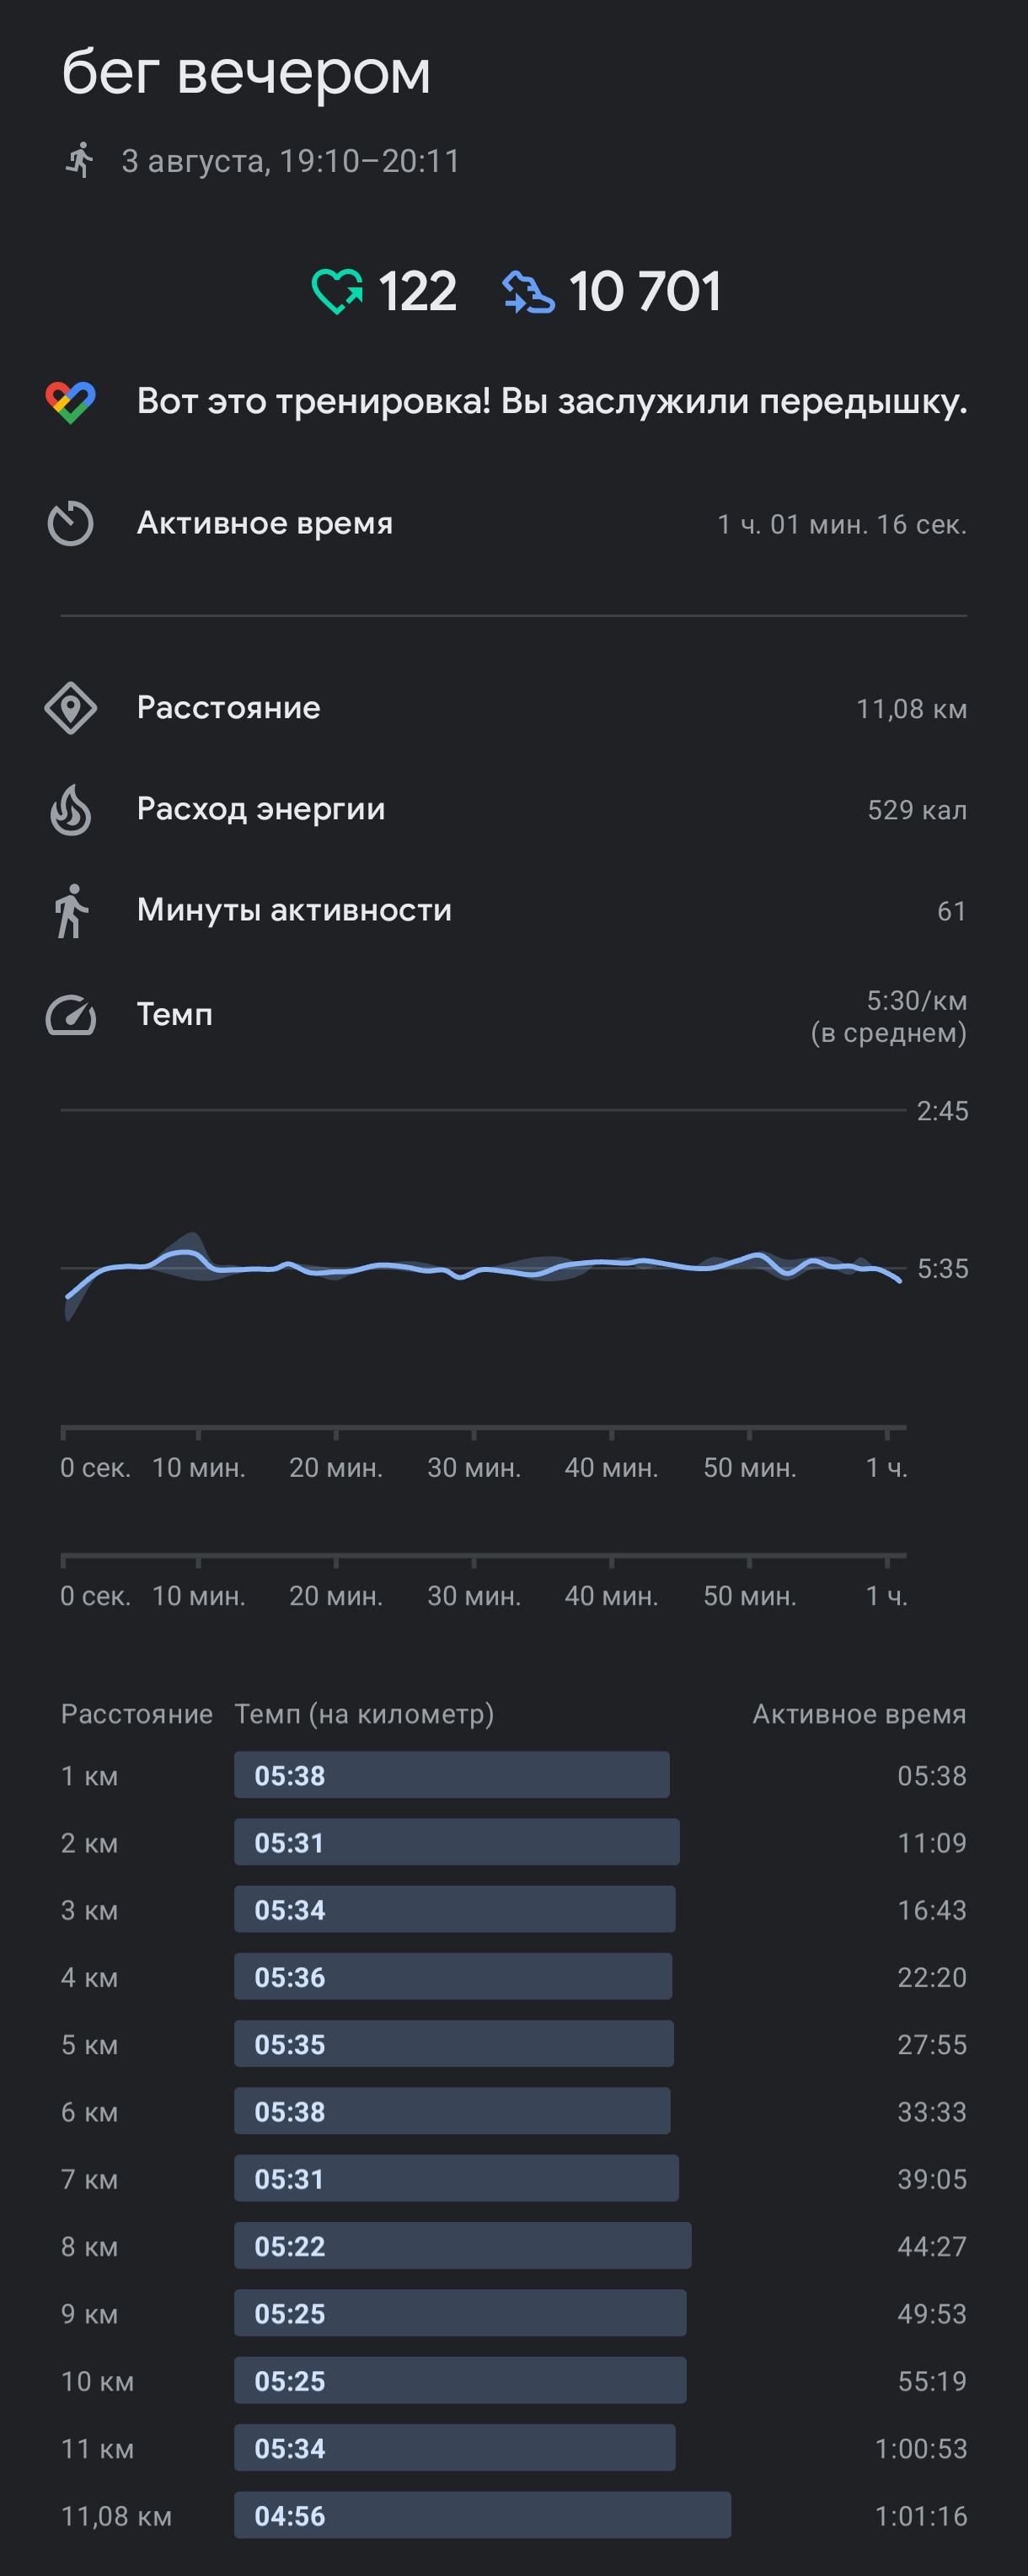The height and width of the screenshot is (2576, 1028).
Task: Tap the workout title бег вечером
Action: tap(246, 72)
